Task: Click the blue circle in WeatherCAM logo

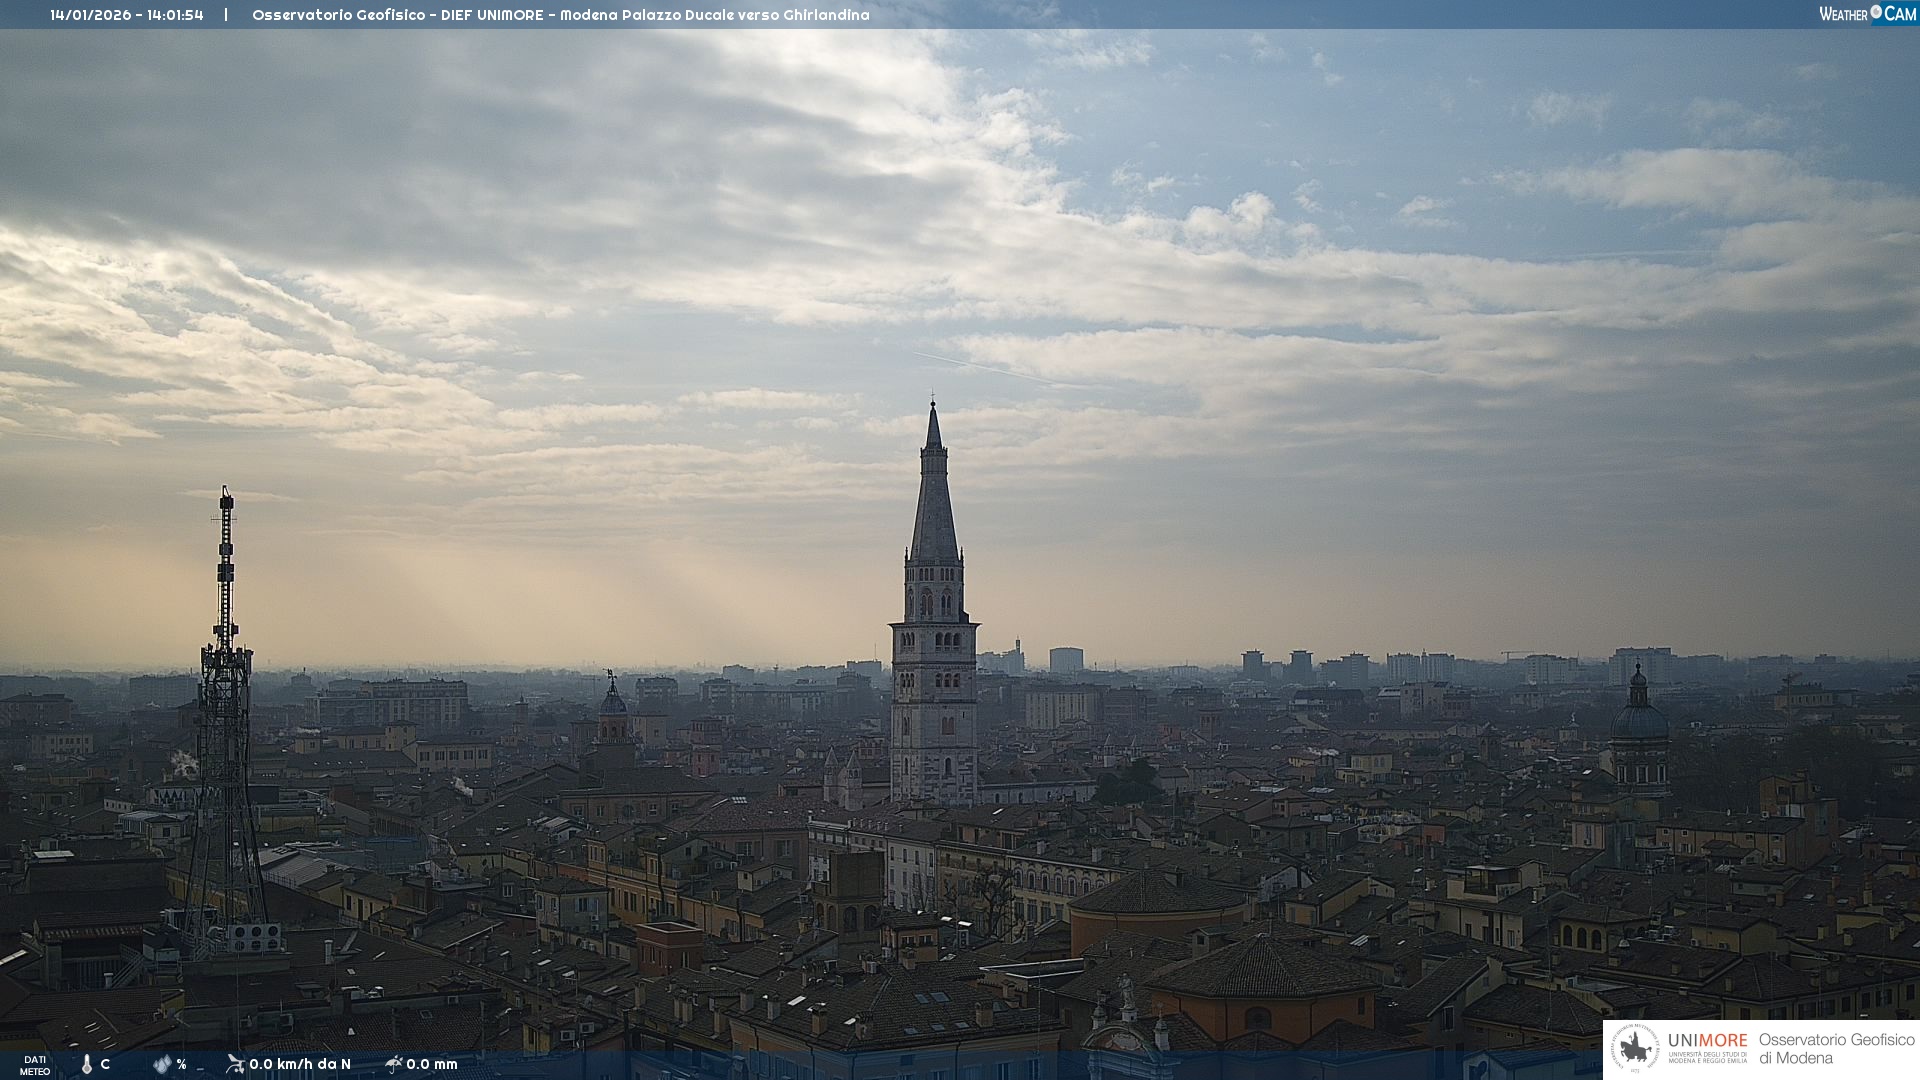Action: (x=1876, y=12)
